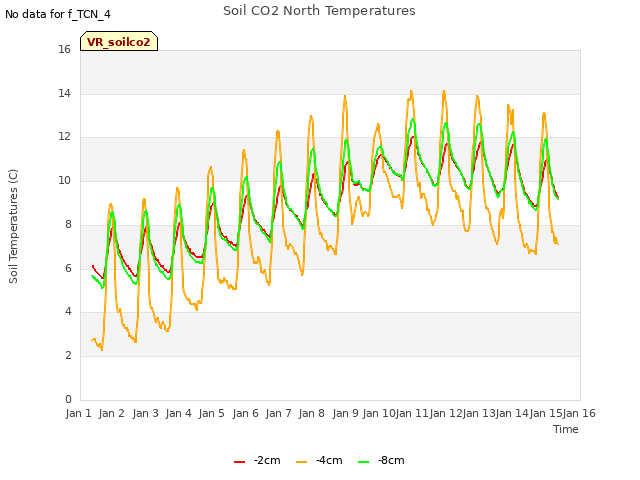This screenshot has width=640, height=480.
Task: Click the red -2cm legend swatch
Action: click(x=240, y=462)
